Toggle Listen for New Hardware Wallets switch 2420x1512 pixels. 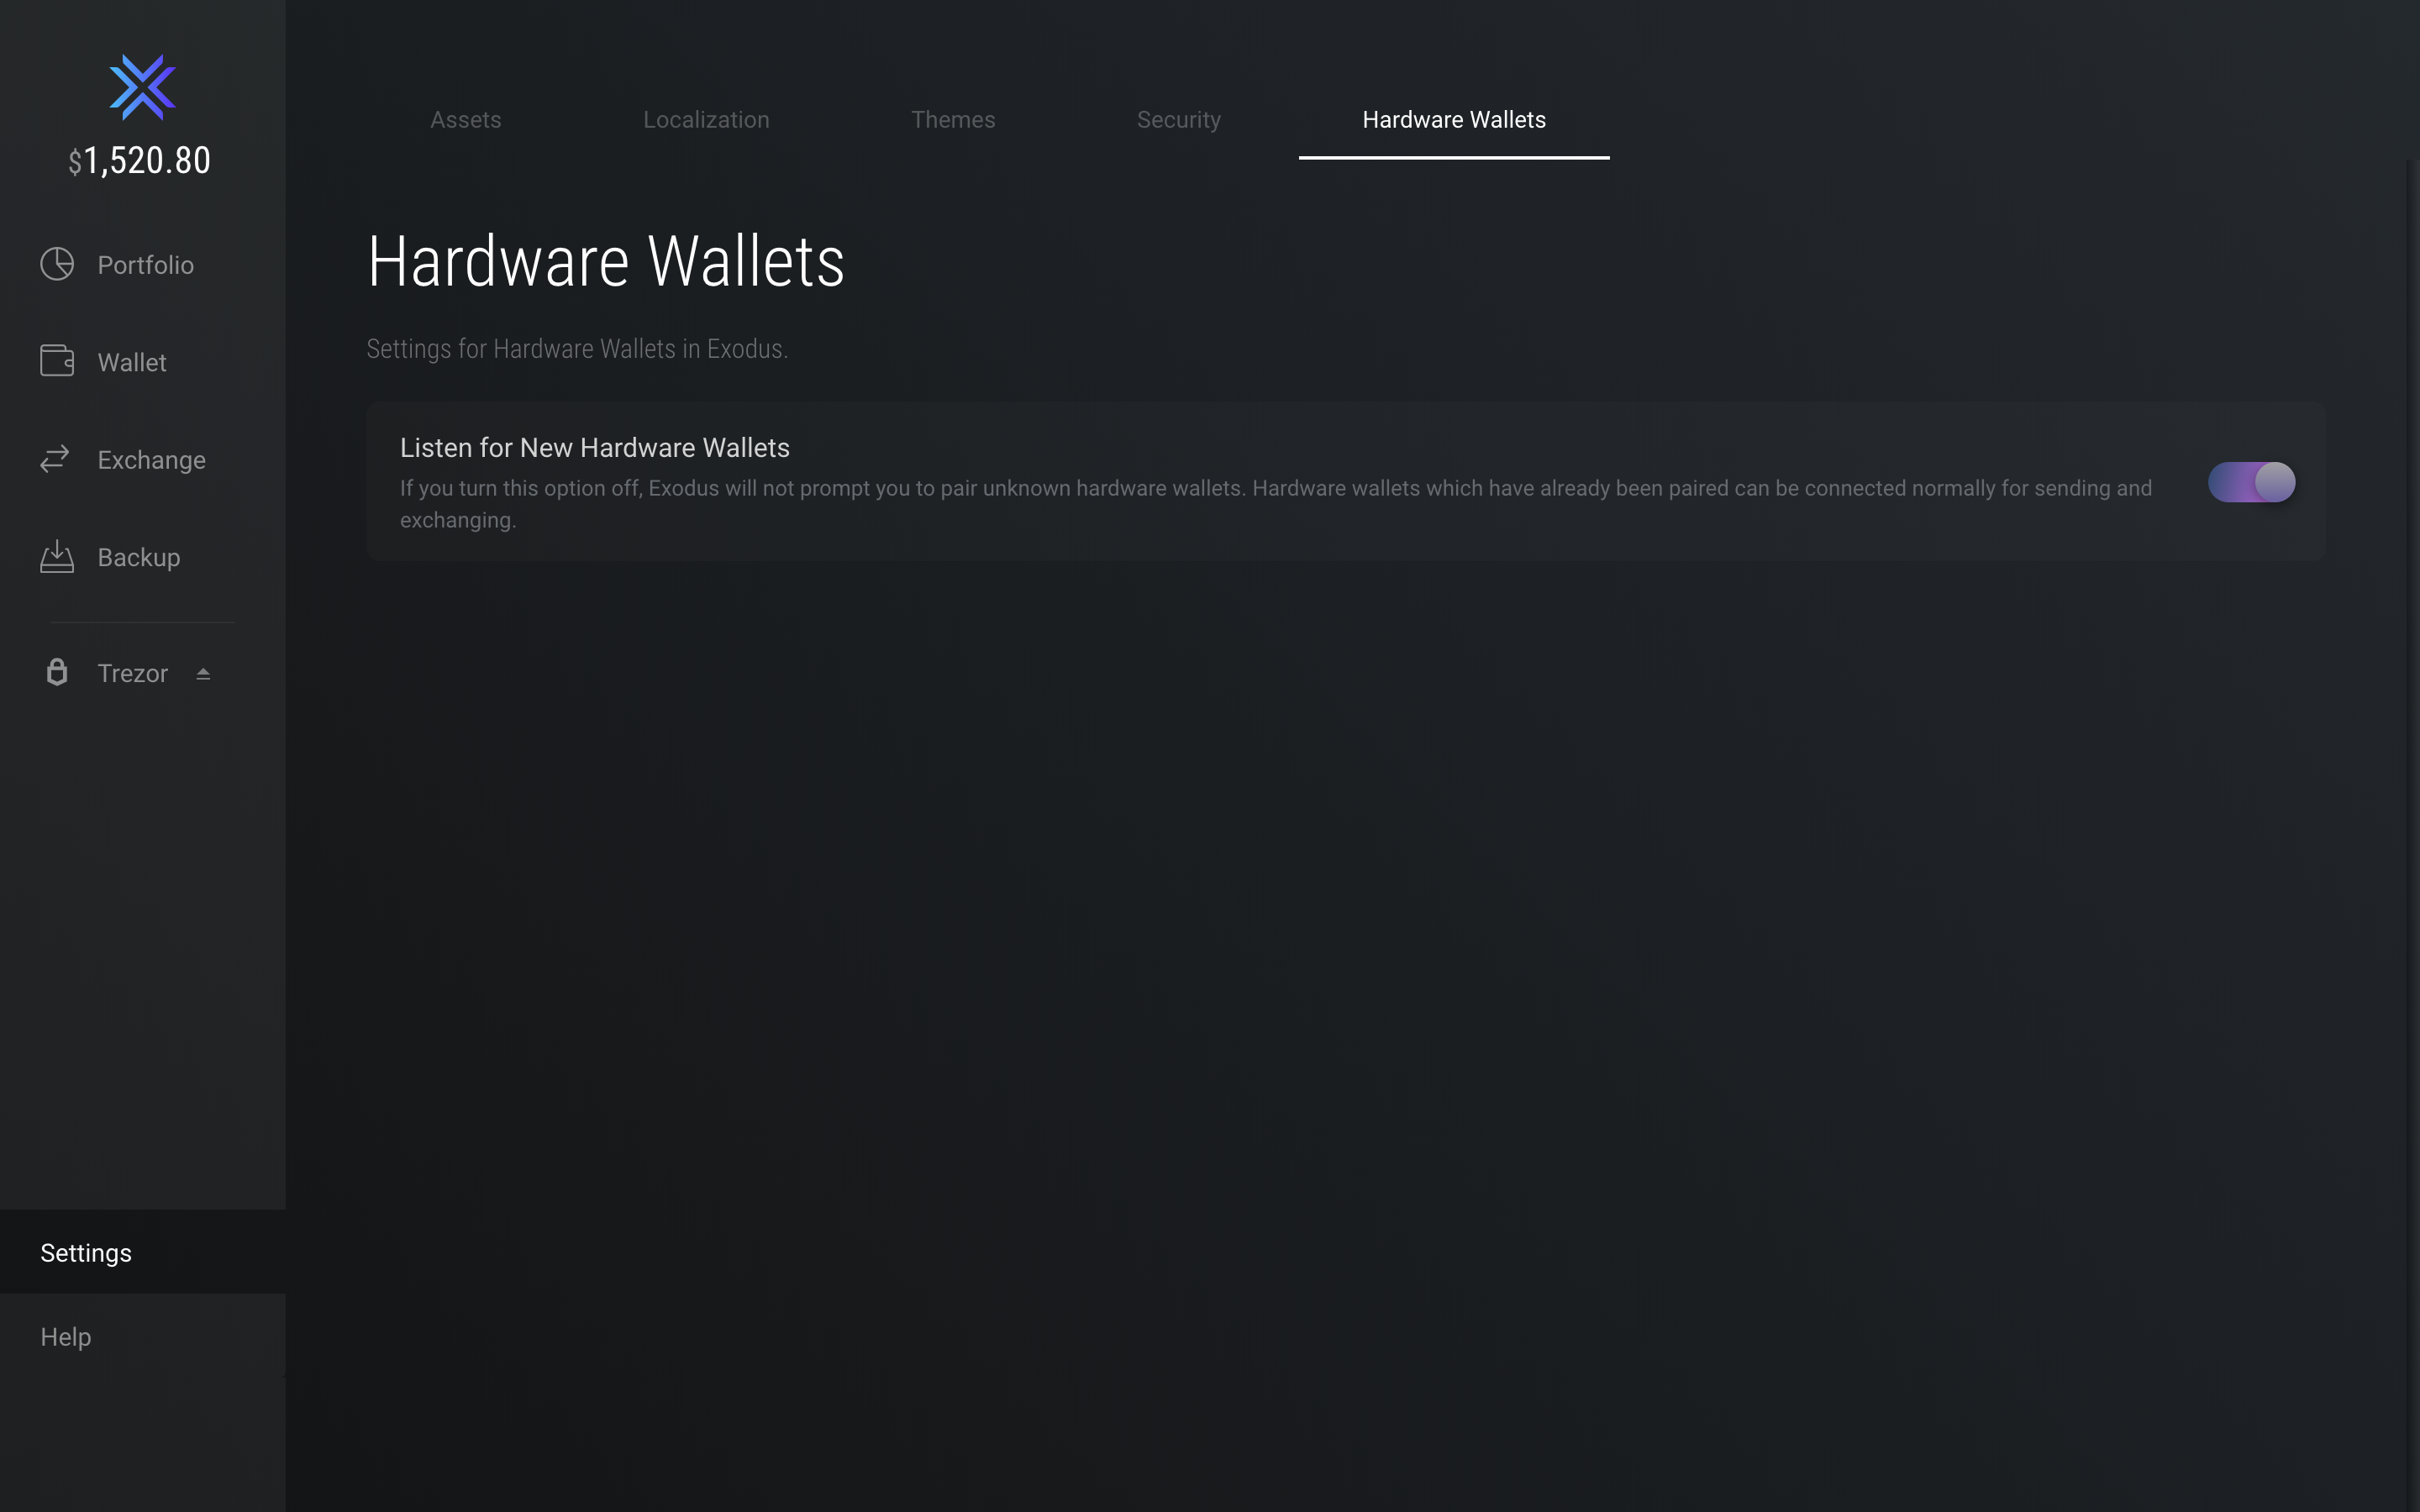click(2251, 482)
